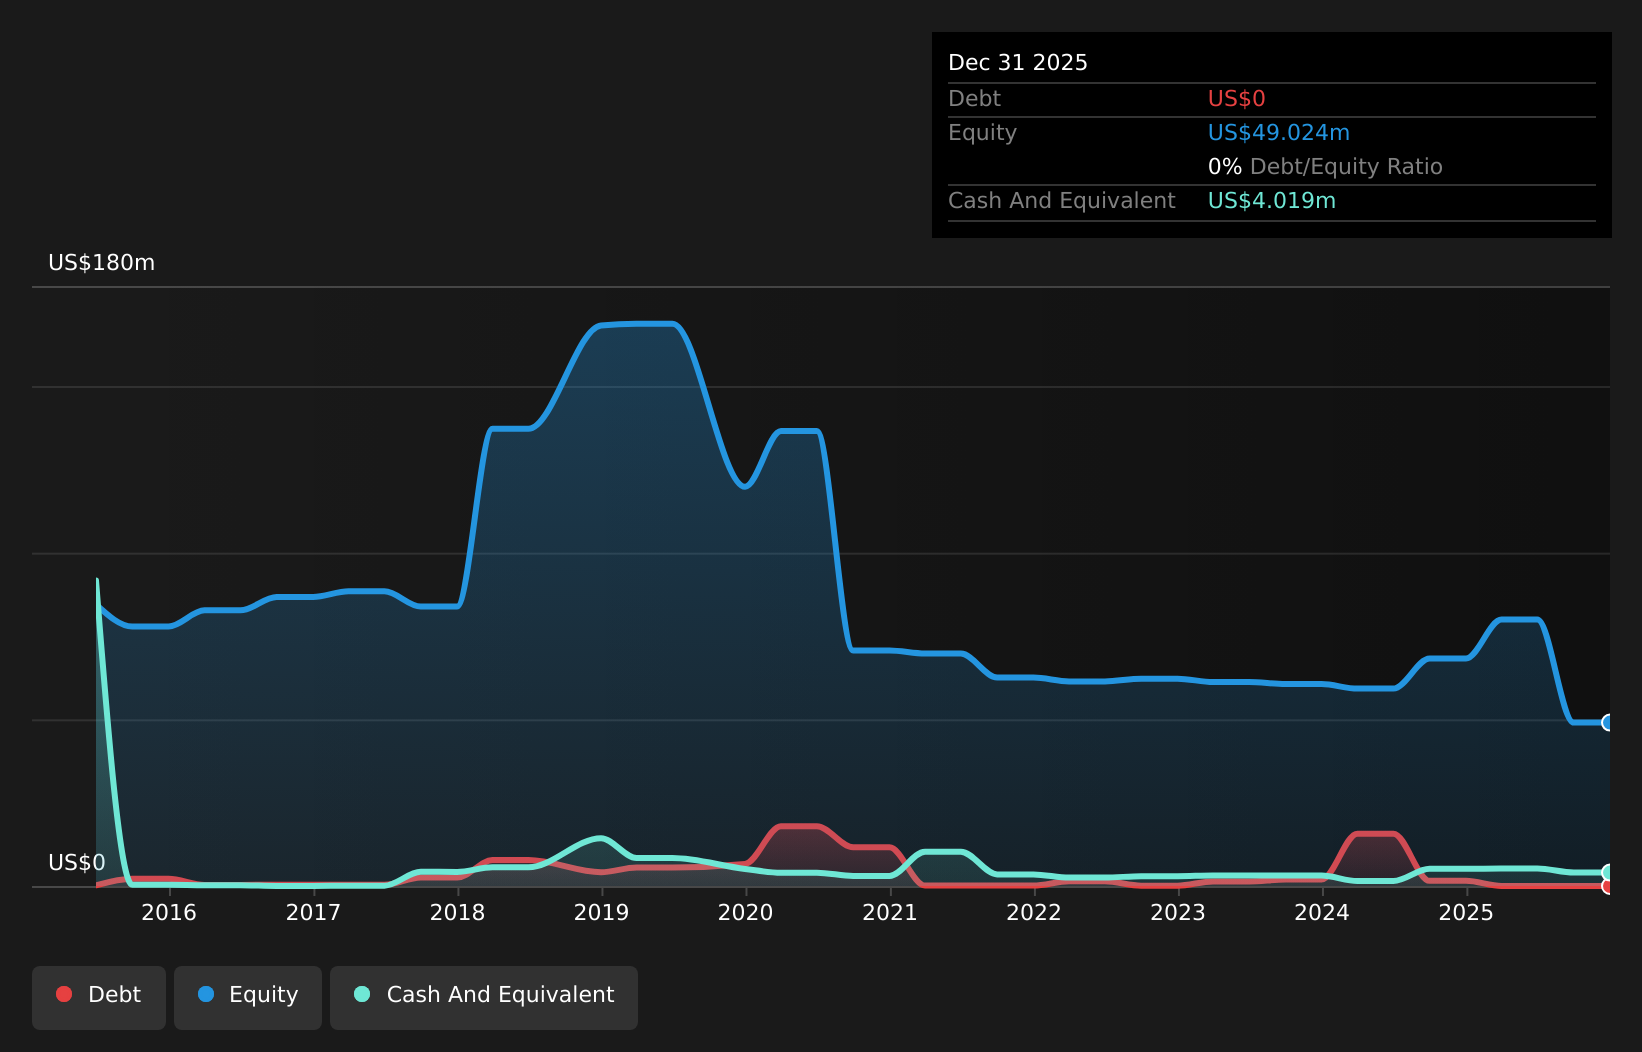Click the Cash And Equivalent tooltip row label
Viewport: 1642px width, 1052px height.
(1061, 201)
